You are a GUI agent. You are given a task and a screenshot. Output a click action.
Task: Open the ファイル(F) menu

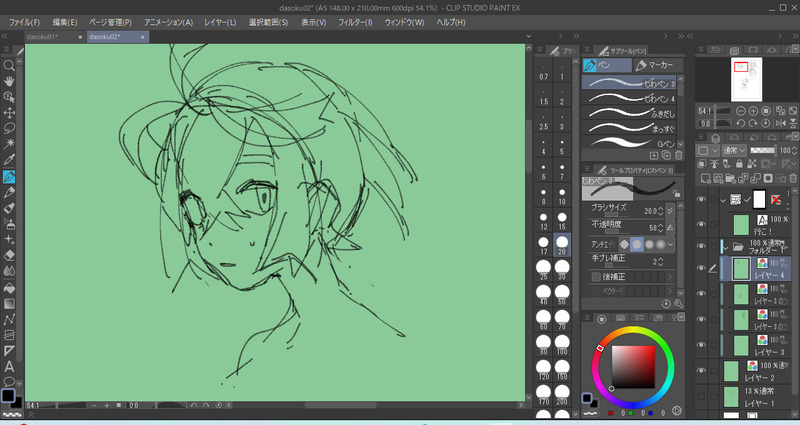click(x=24, y=22)
